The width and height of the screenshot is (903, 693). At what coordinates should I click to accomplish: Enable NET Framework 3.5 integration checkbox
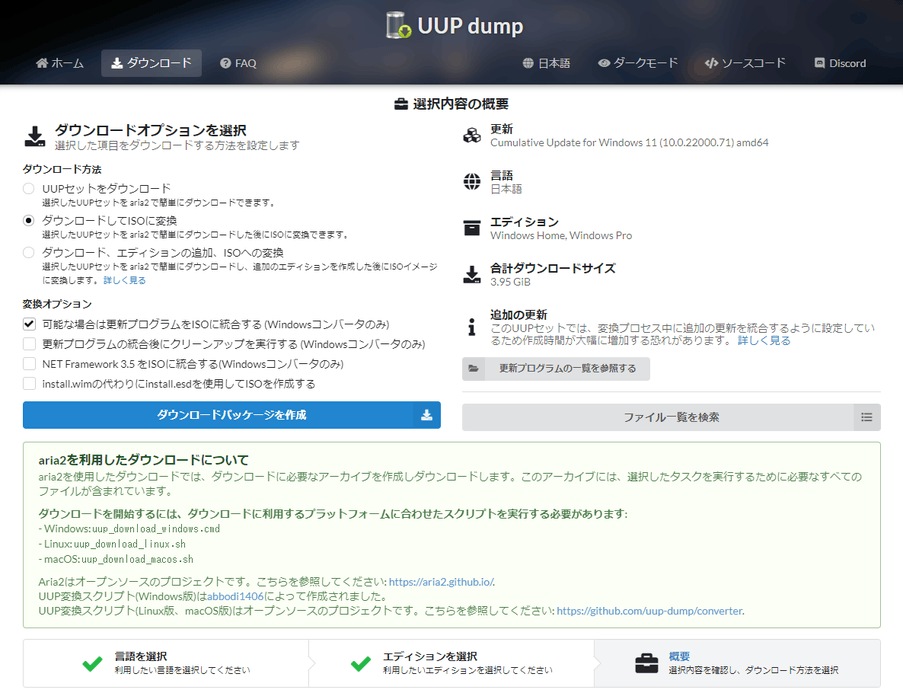pos(29,364)
